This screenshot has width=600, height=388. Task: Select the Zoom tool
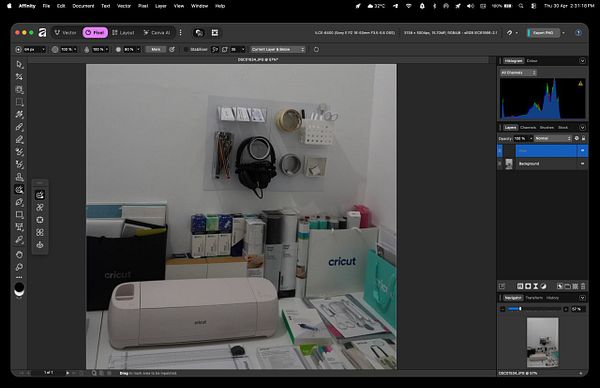(19, 267)
